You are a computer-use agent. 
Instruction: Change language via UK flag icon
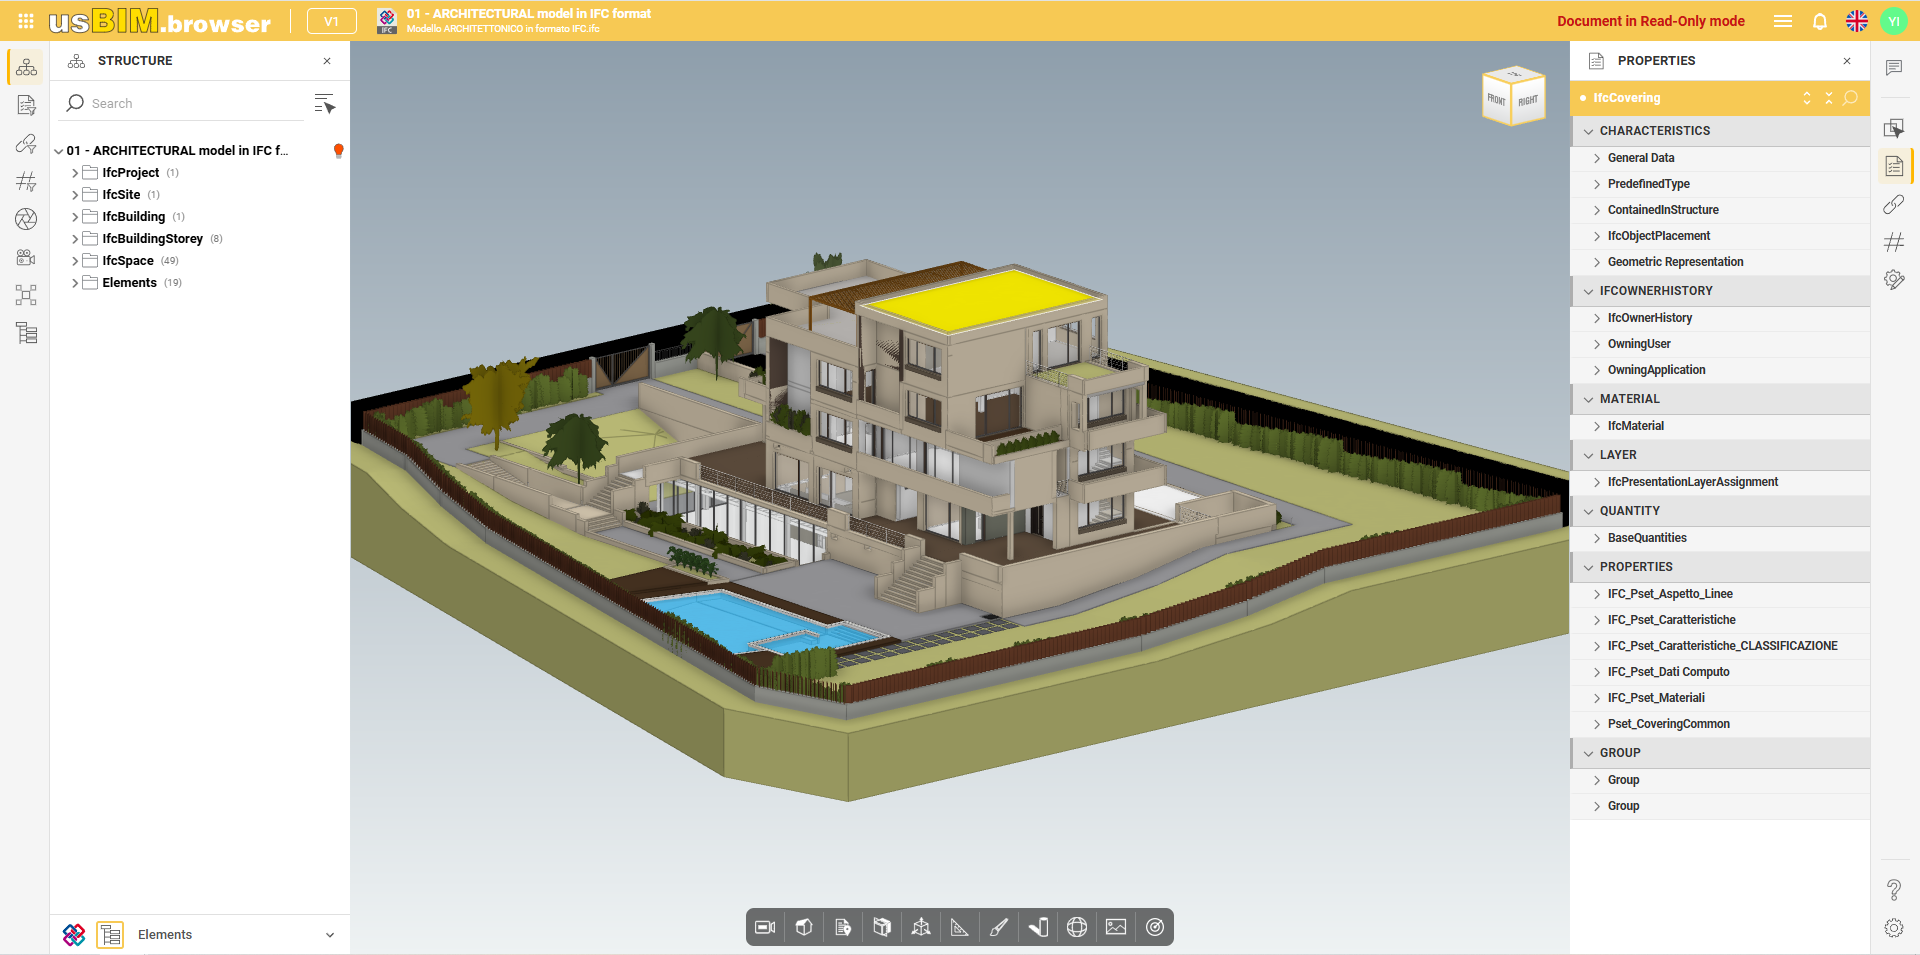[1857, 21]
